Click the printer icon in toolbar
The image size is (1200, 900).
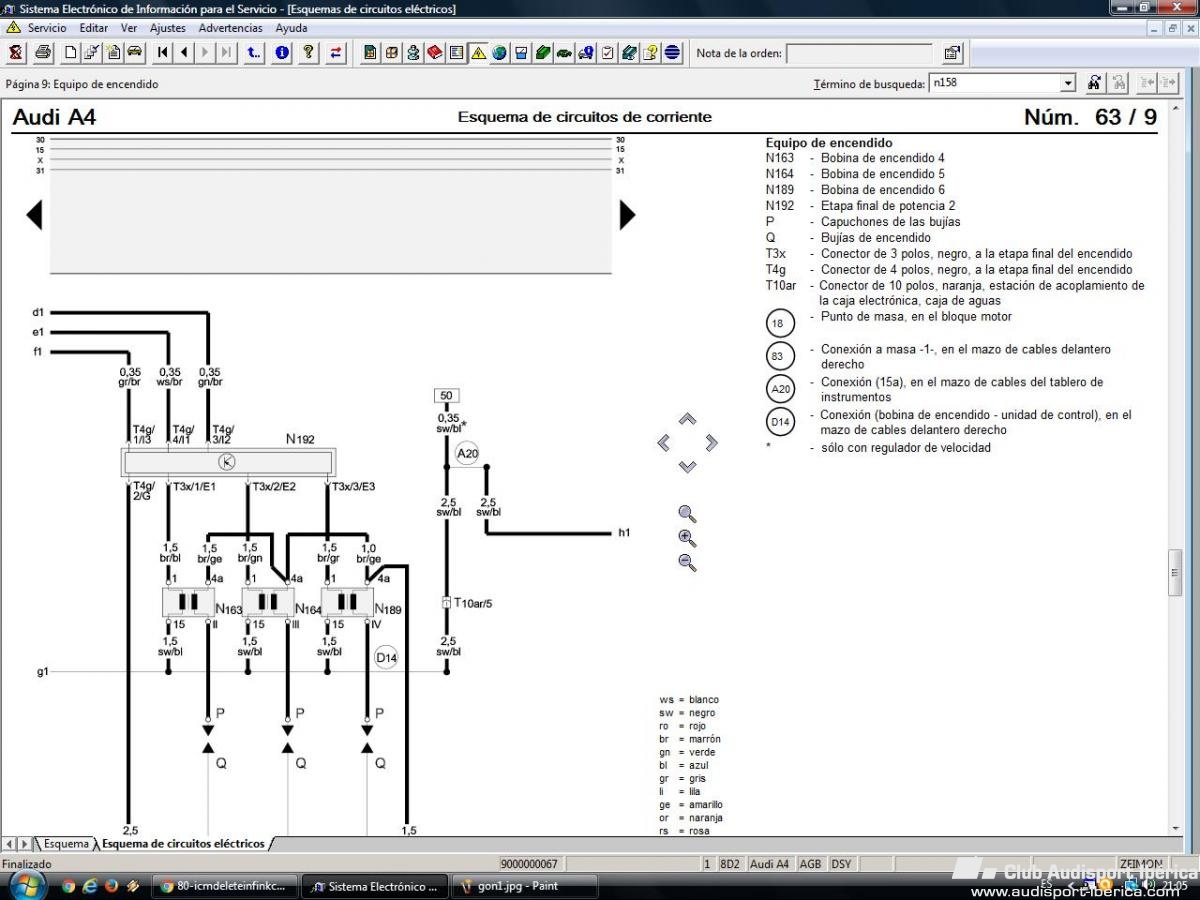[x=43, y=53]
